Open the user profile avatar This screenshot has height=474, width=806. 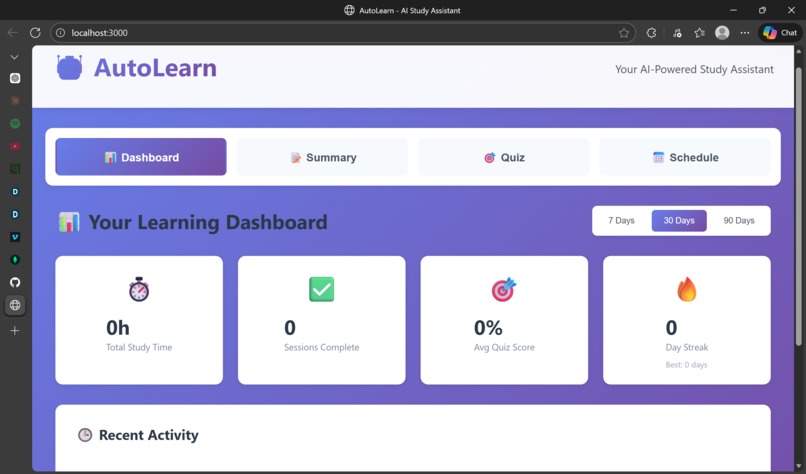pos(722,33)
